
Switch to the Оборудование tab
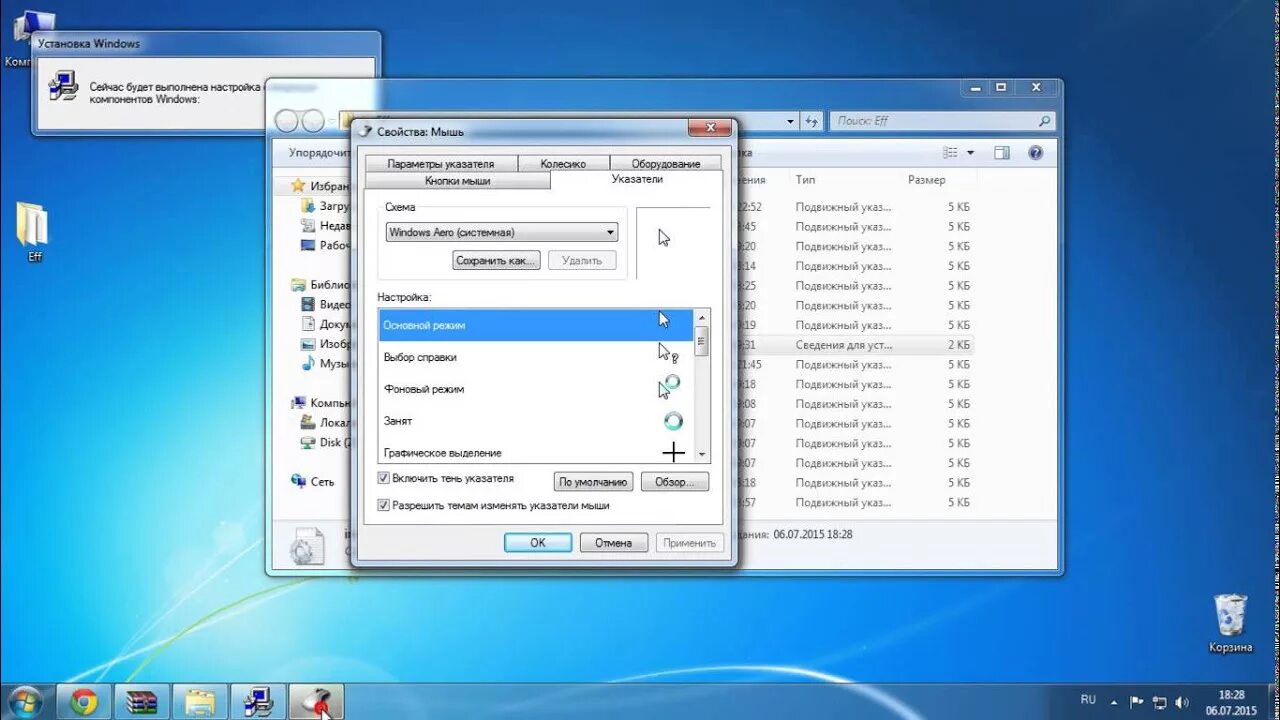click(x=666, y=163)
